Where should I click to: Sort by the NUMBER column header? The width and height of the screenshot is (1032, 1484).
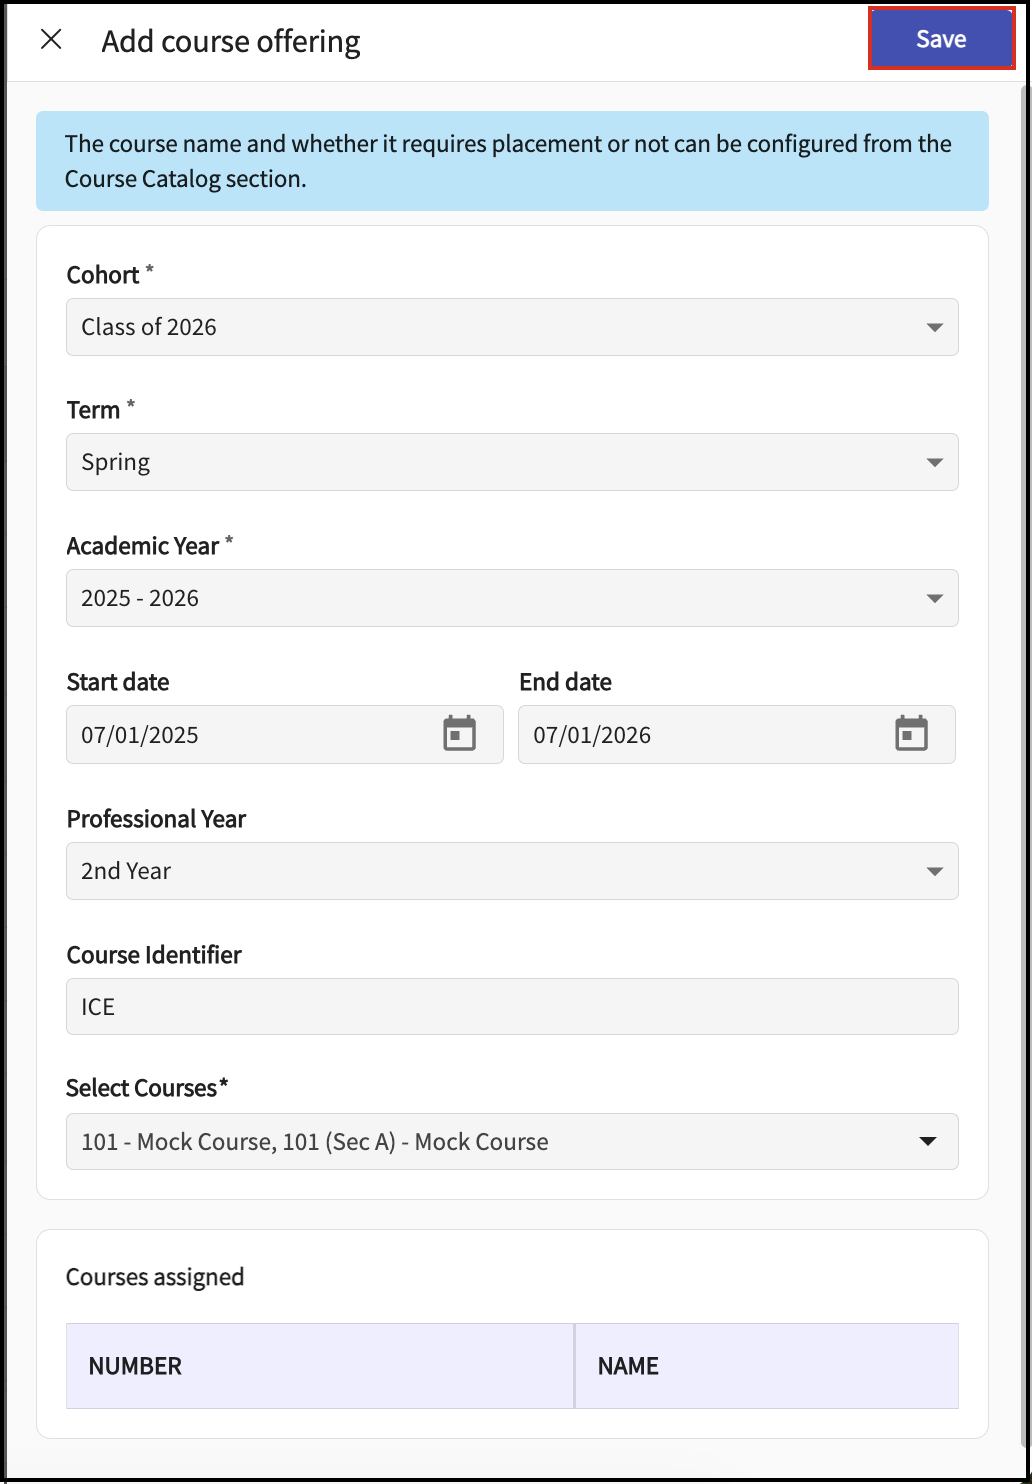(136, 1366)
